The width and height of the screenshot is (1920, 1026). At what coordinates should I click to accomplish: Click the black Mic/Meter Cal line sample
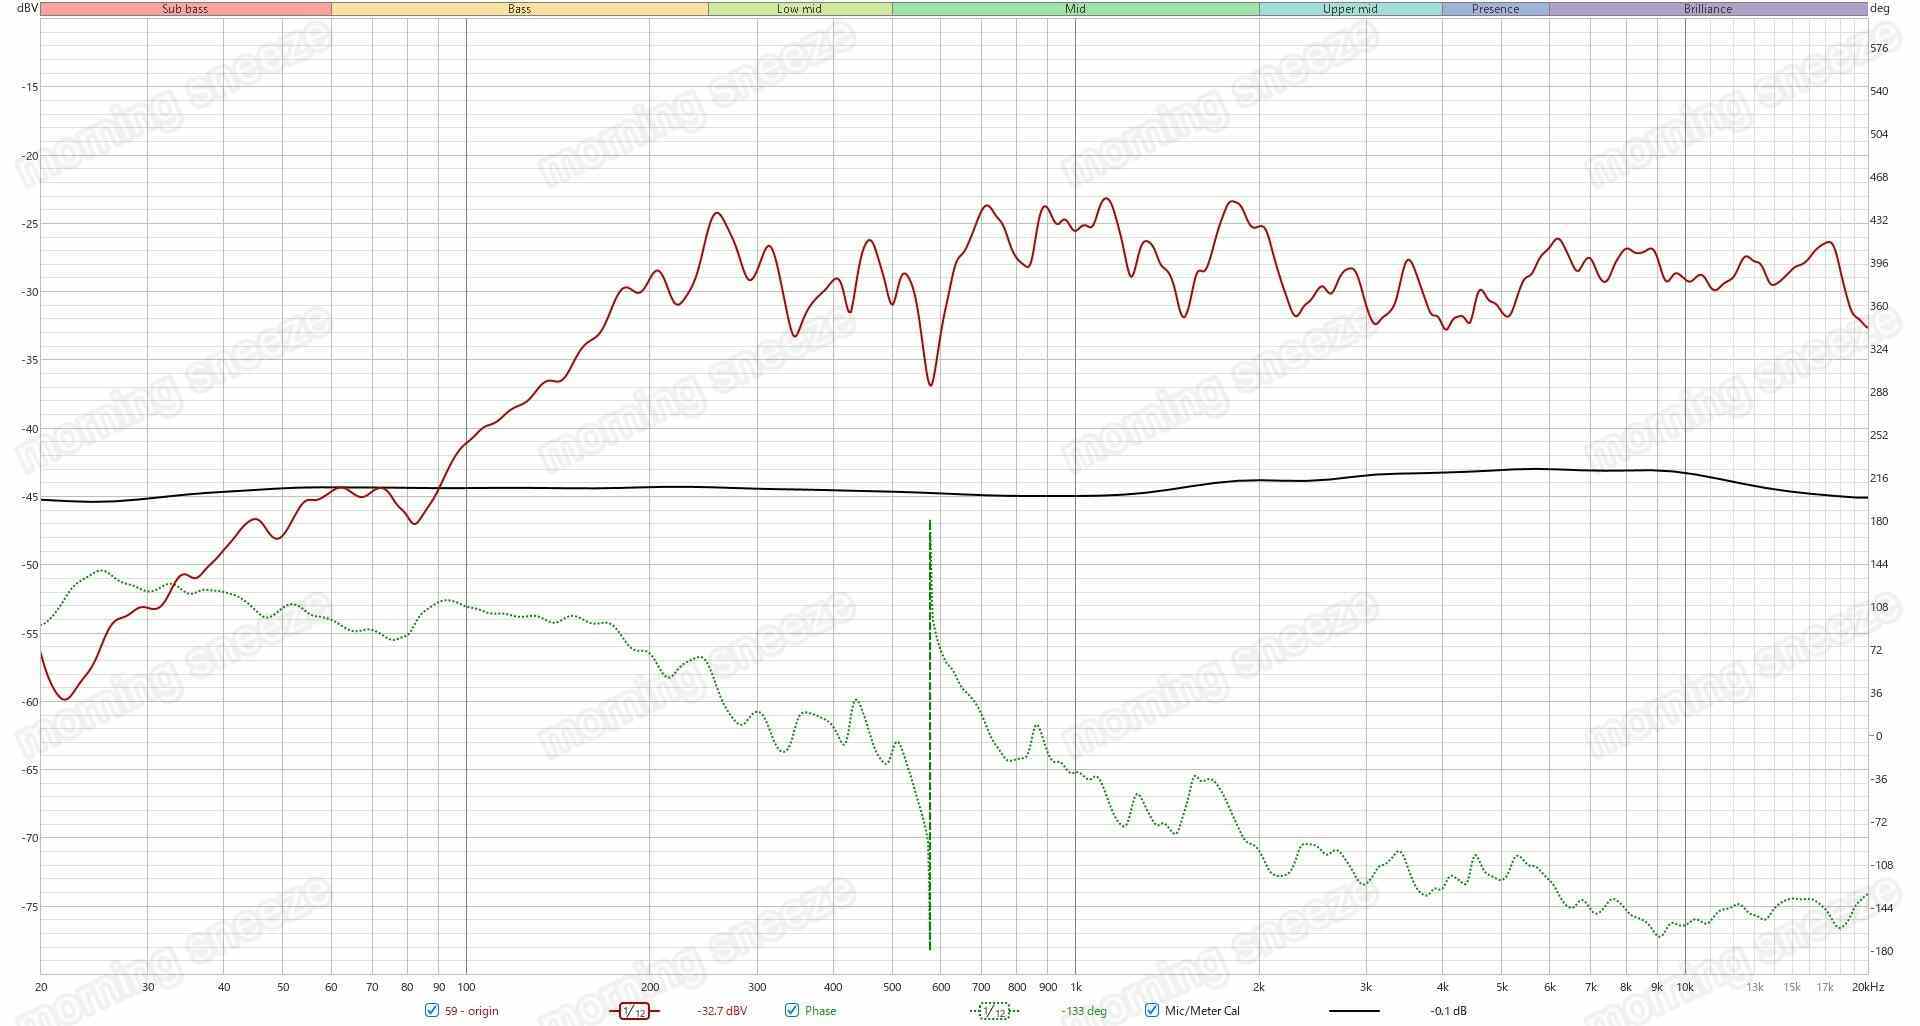coord(1354,1011)
